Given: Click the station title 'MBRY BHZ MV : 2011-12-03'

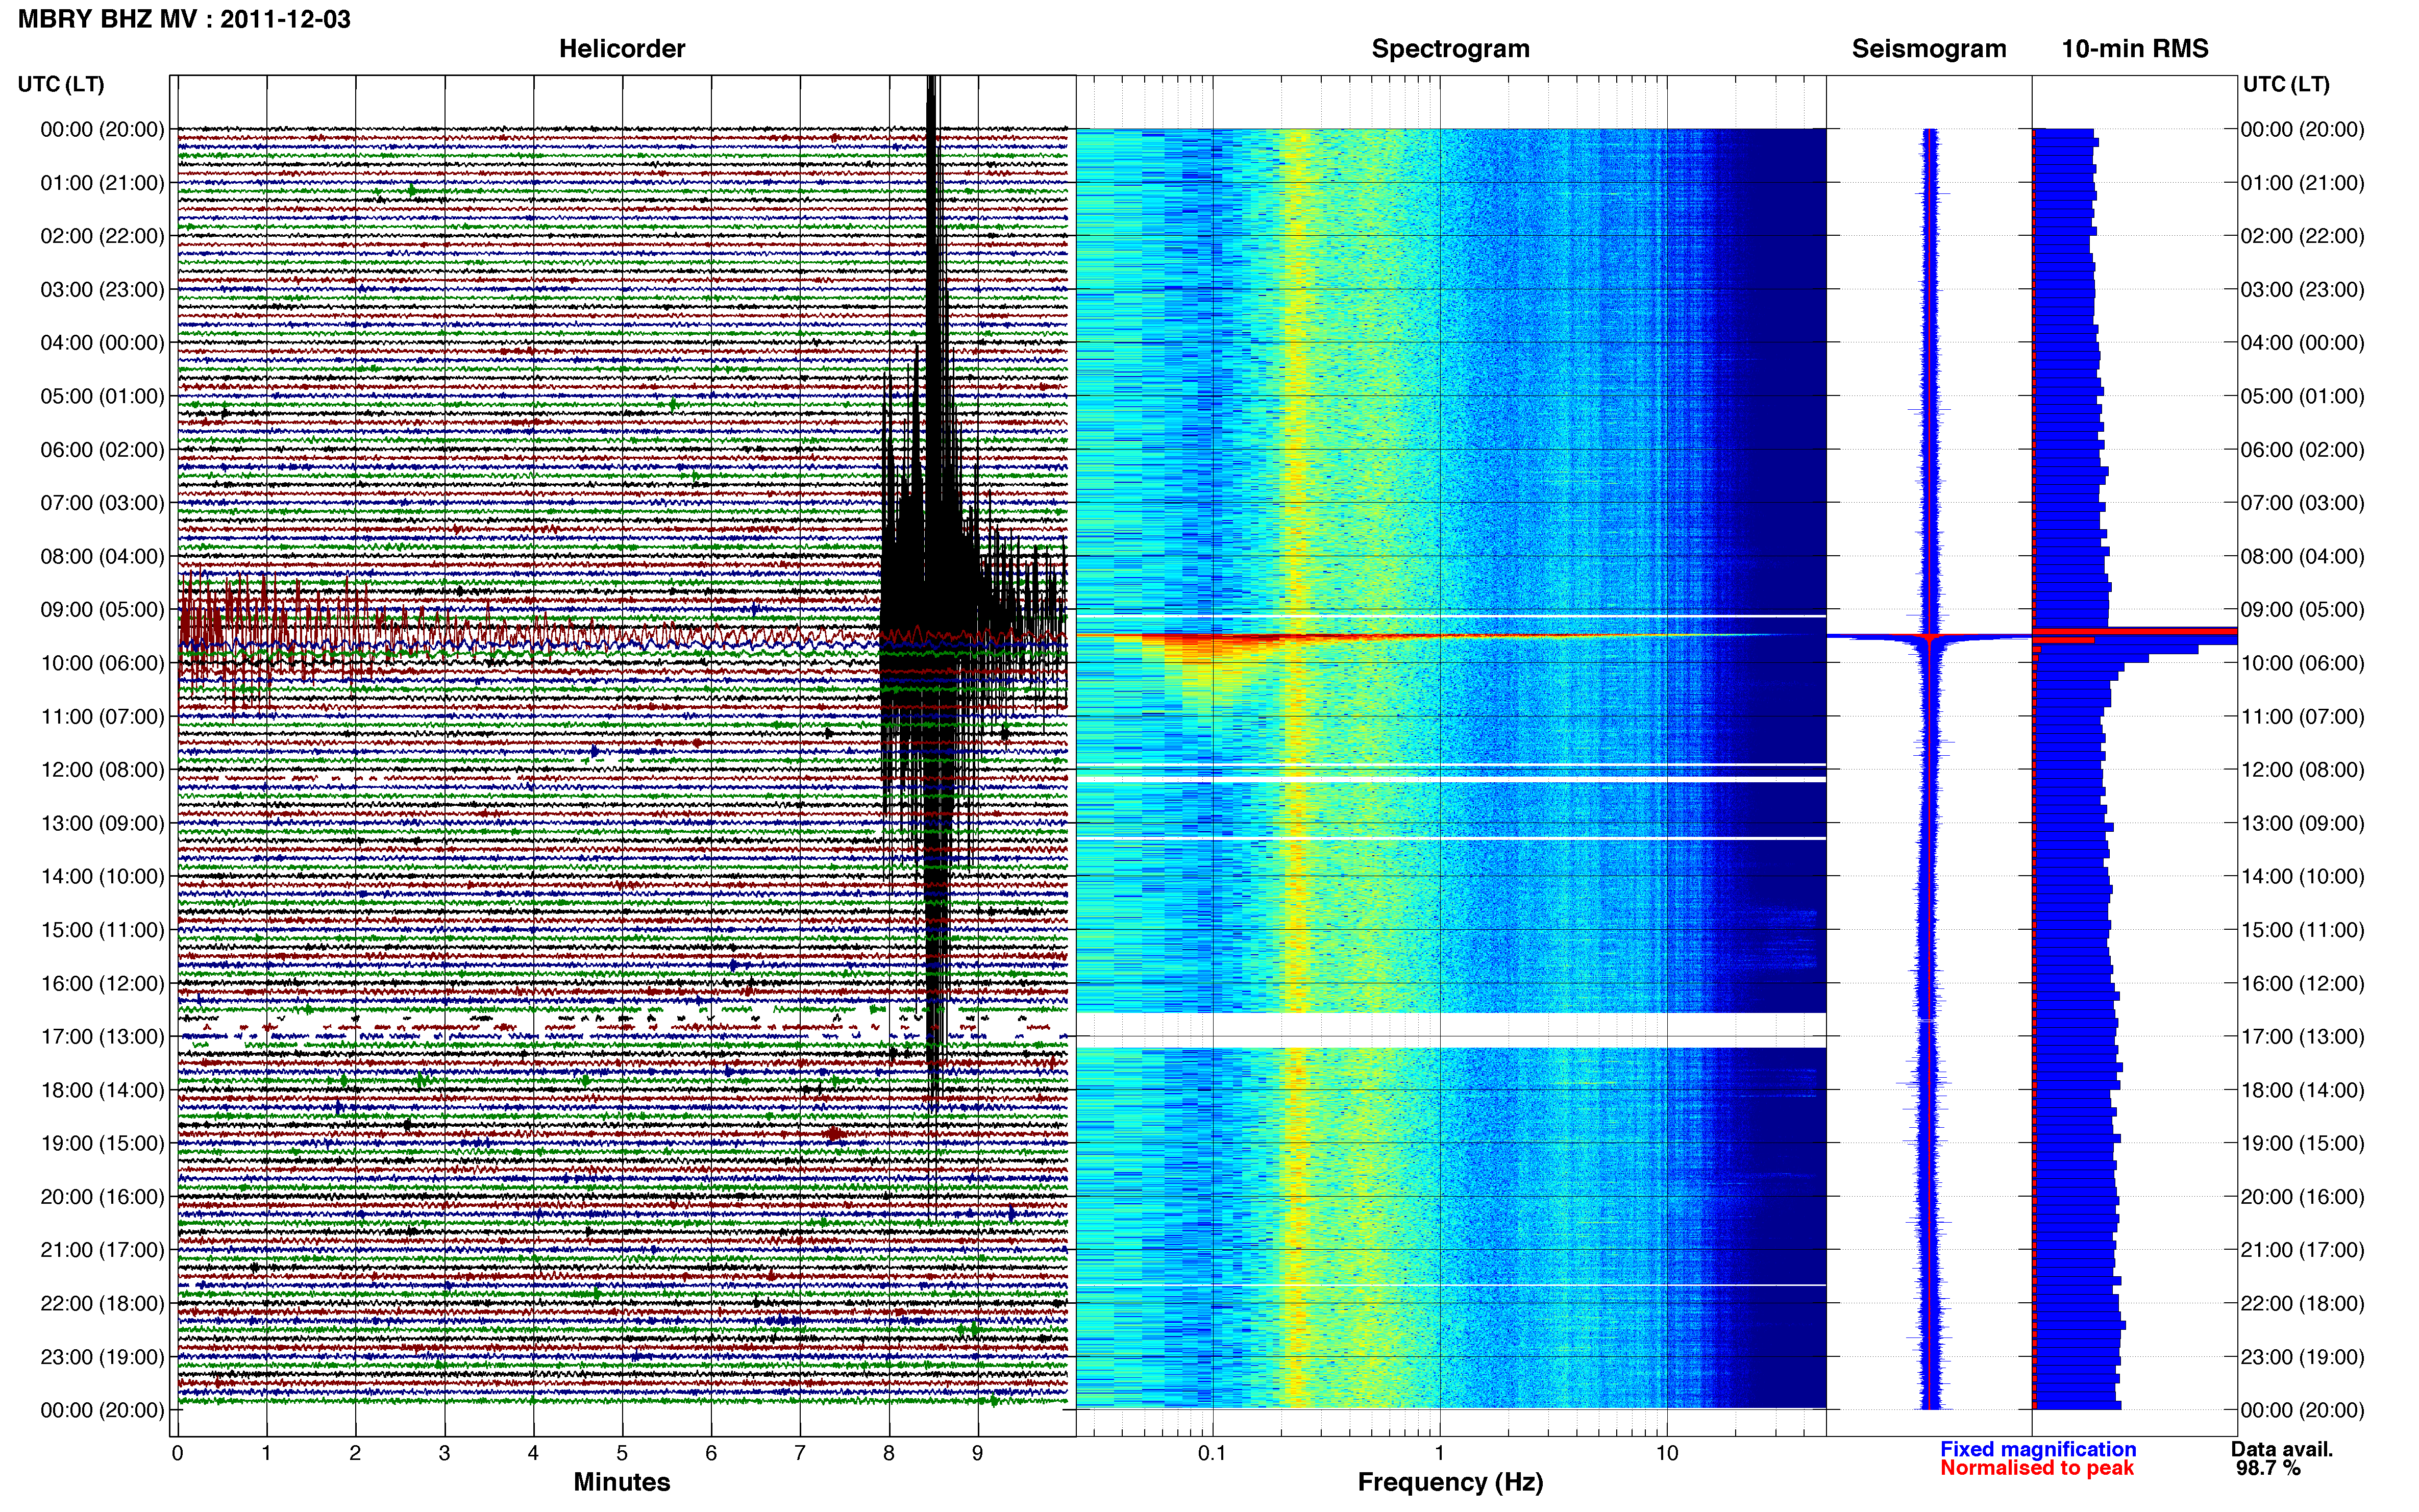Looking at the screenshot, I should pos(184,19).
